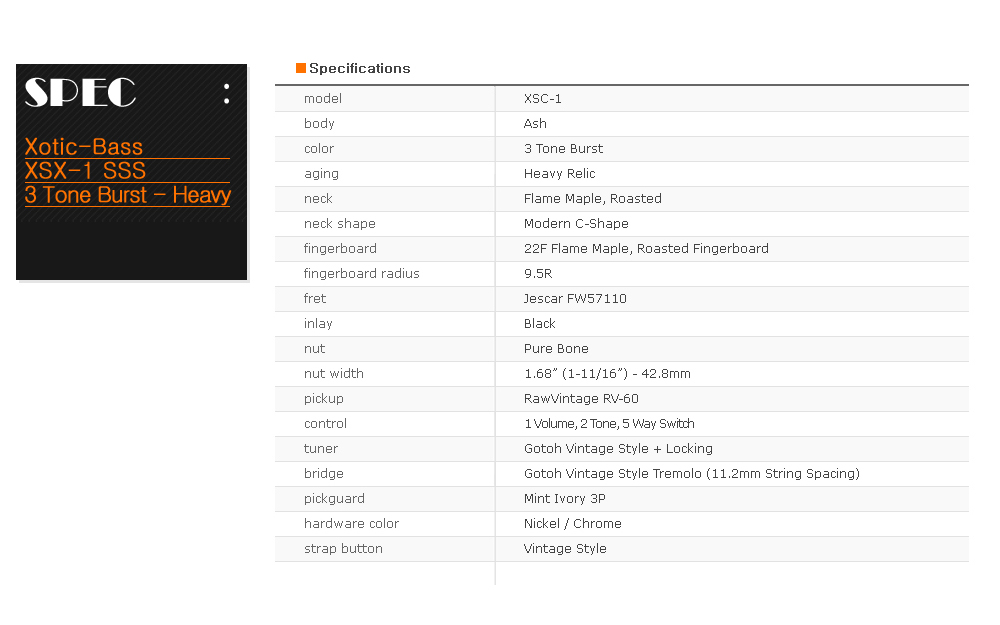Click the XSX-1 SSS link

[x=85, y=171]
